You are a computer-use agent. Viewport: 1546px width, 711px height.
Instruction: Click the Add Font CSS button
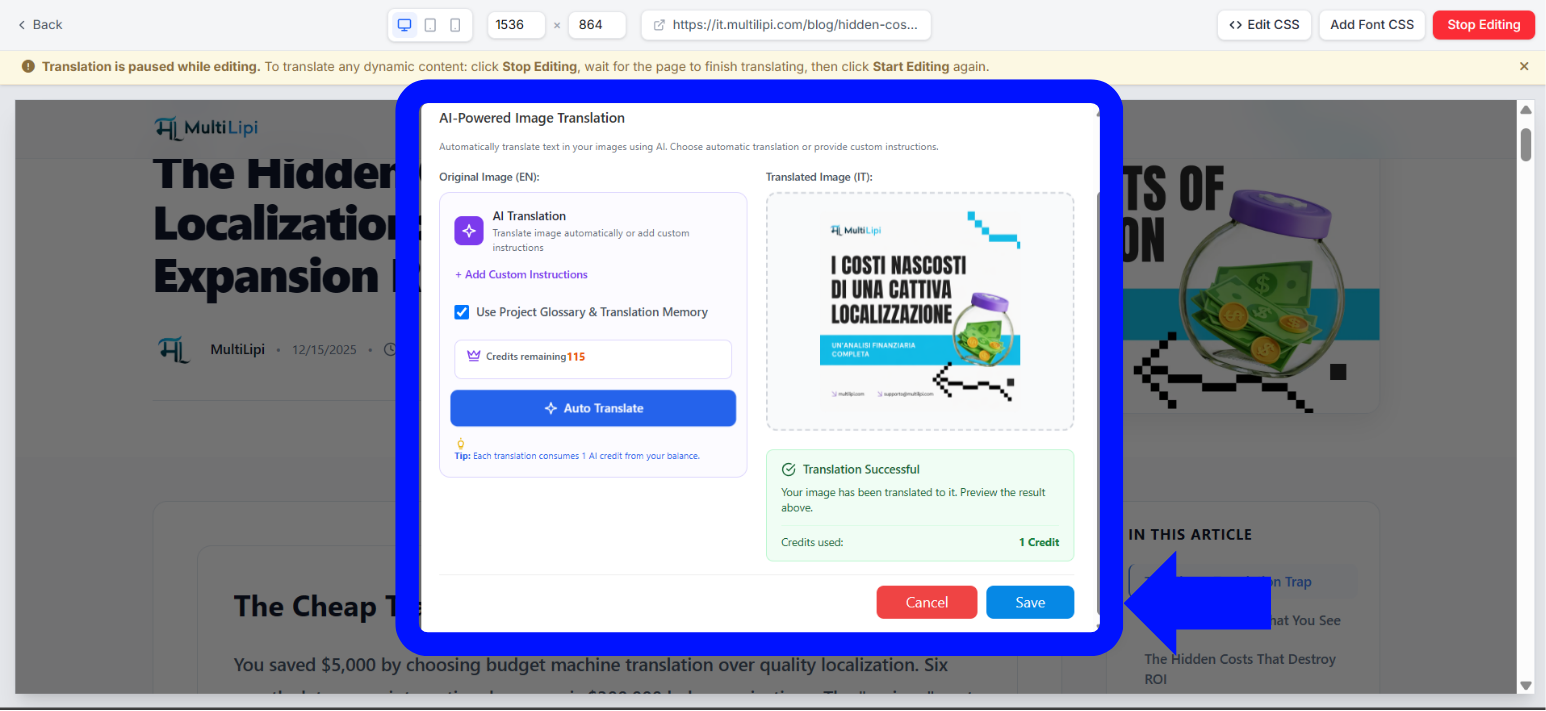click(x=1372, y=25)
